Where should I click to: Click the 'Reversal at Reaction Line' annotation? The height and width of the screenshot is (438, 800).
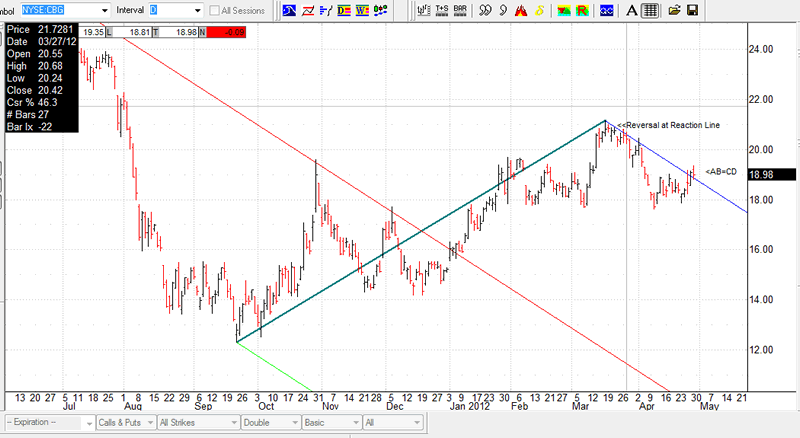coord(668,124)
